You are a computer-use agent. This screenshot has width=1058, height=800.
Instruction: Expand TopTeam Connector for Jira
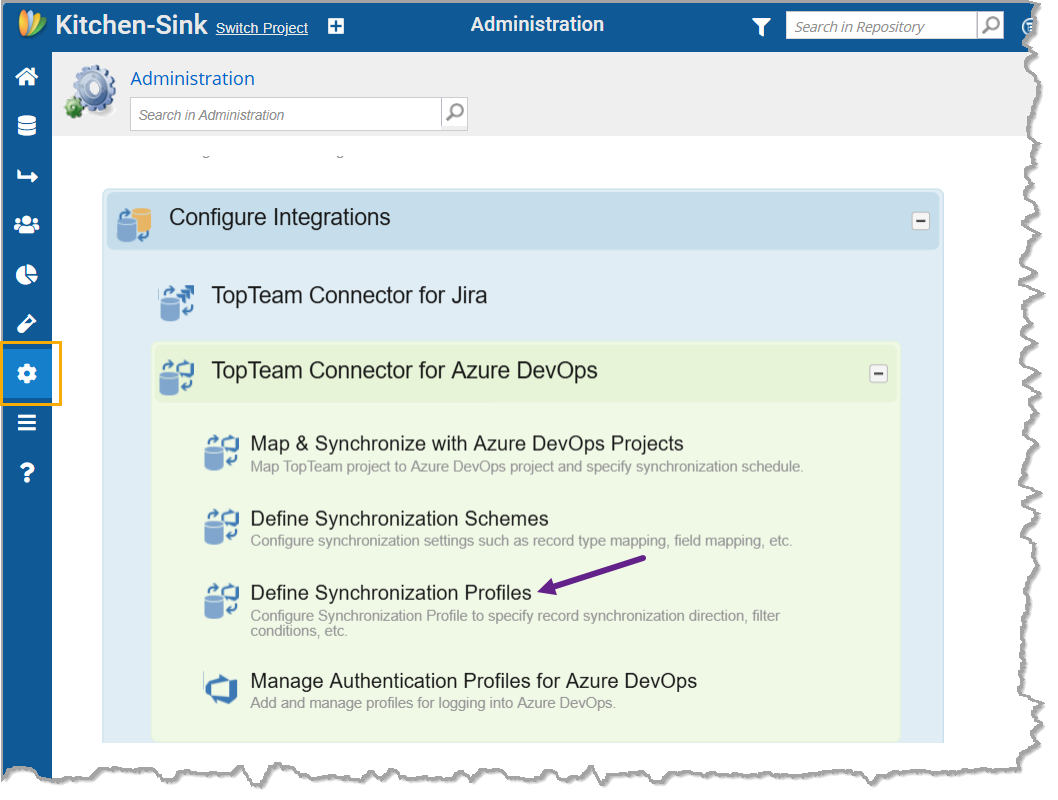[349, 296]
